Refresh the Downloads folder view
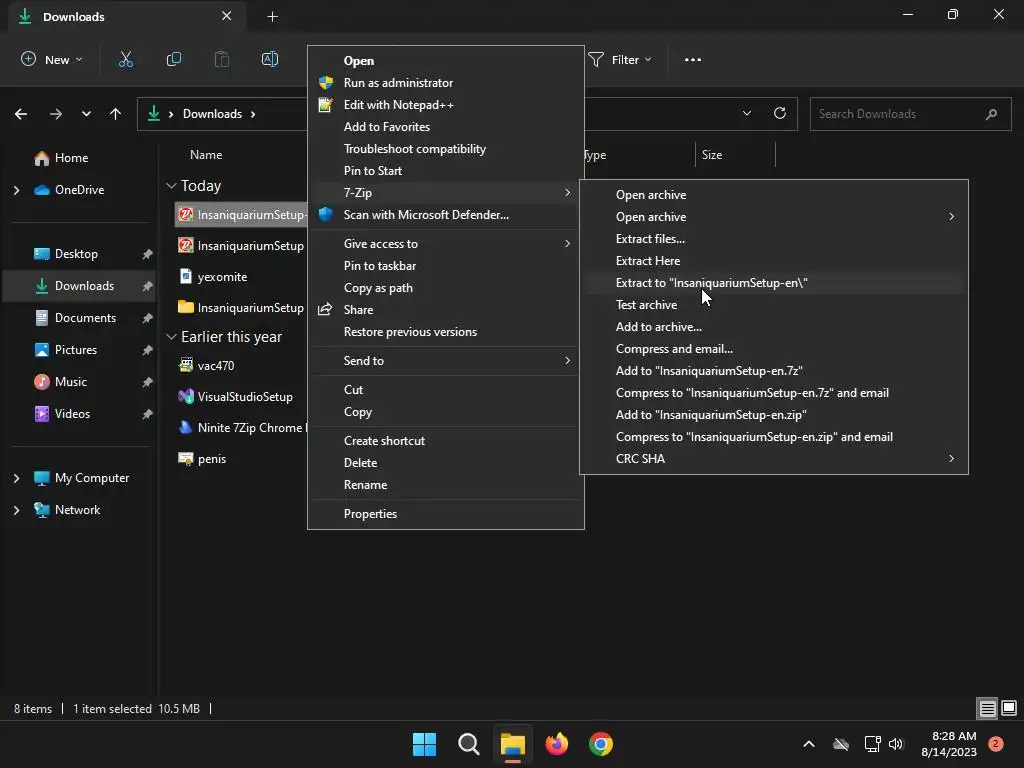Image resolution: width=1024 pixels, height=768 pixels. 780,113
